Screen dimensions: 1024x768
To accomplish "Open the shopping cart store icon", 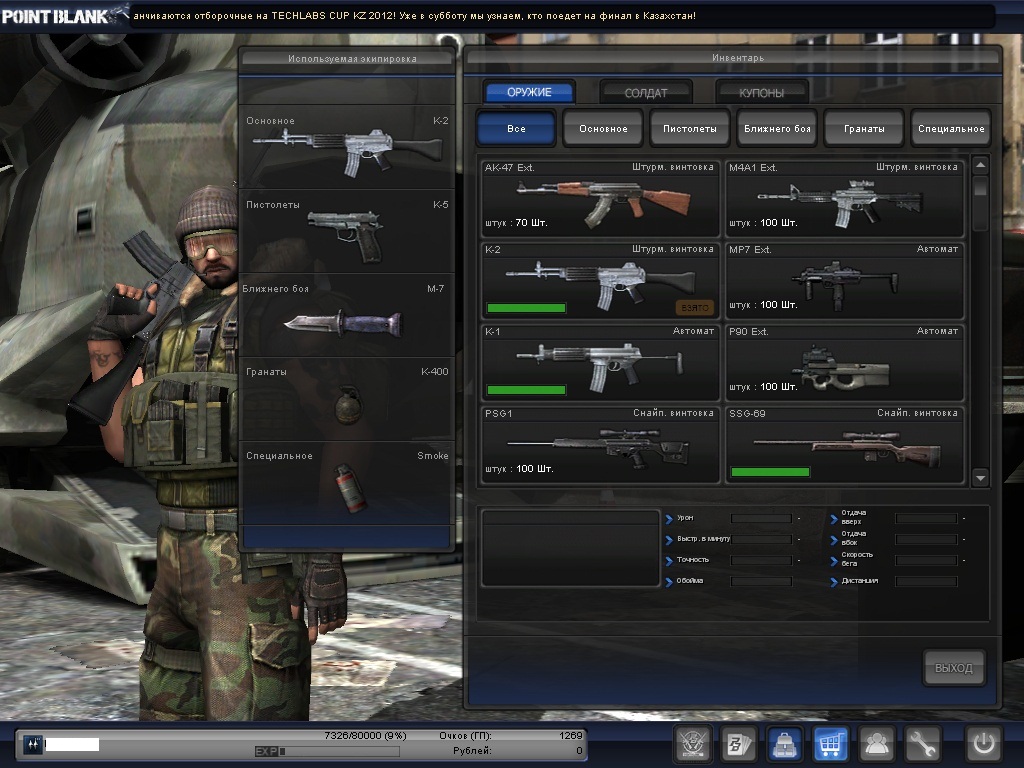I will (830, 744).
